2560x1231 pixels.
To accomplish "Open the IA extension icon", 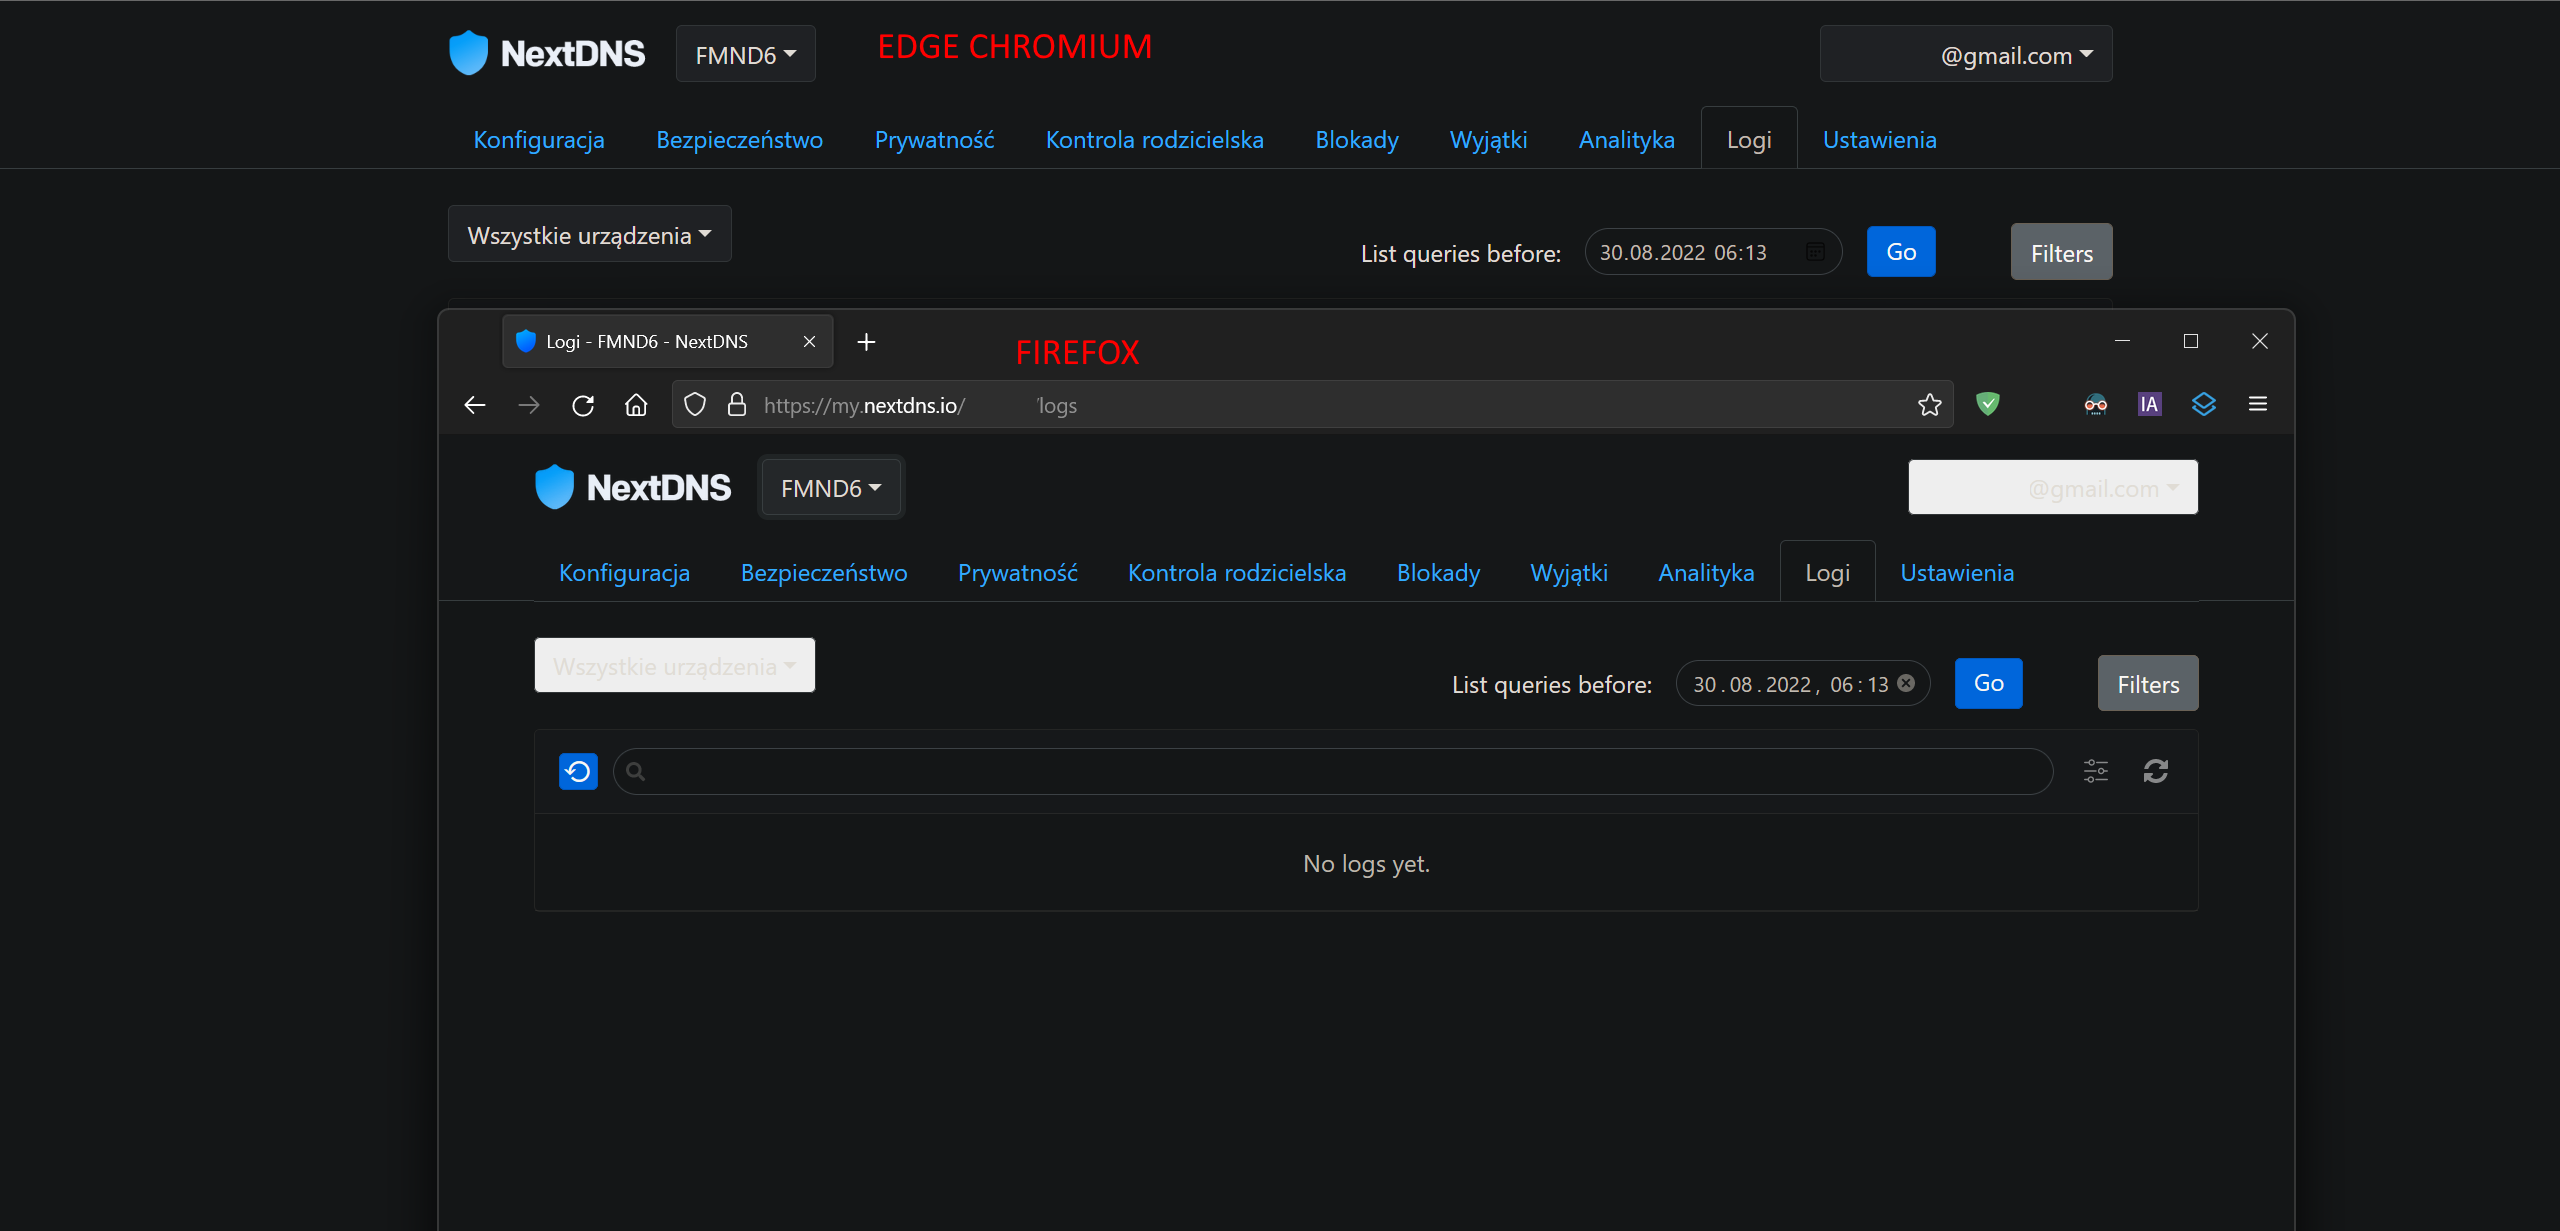I will (x=2149, y=404).
